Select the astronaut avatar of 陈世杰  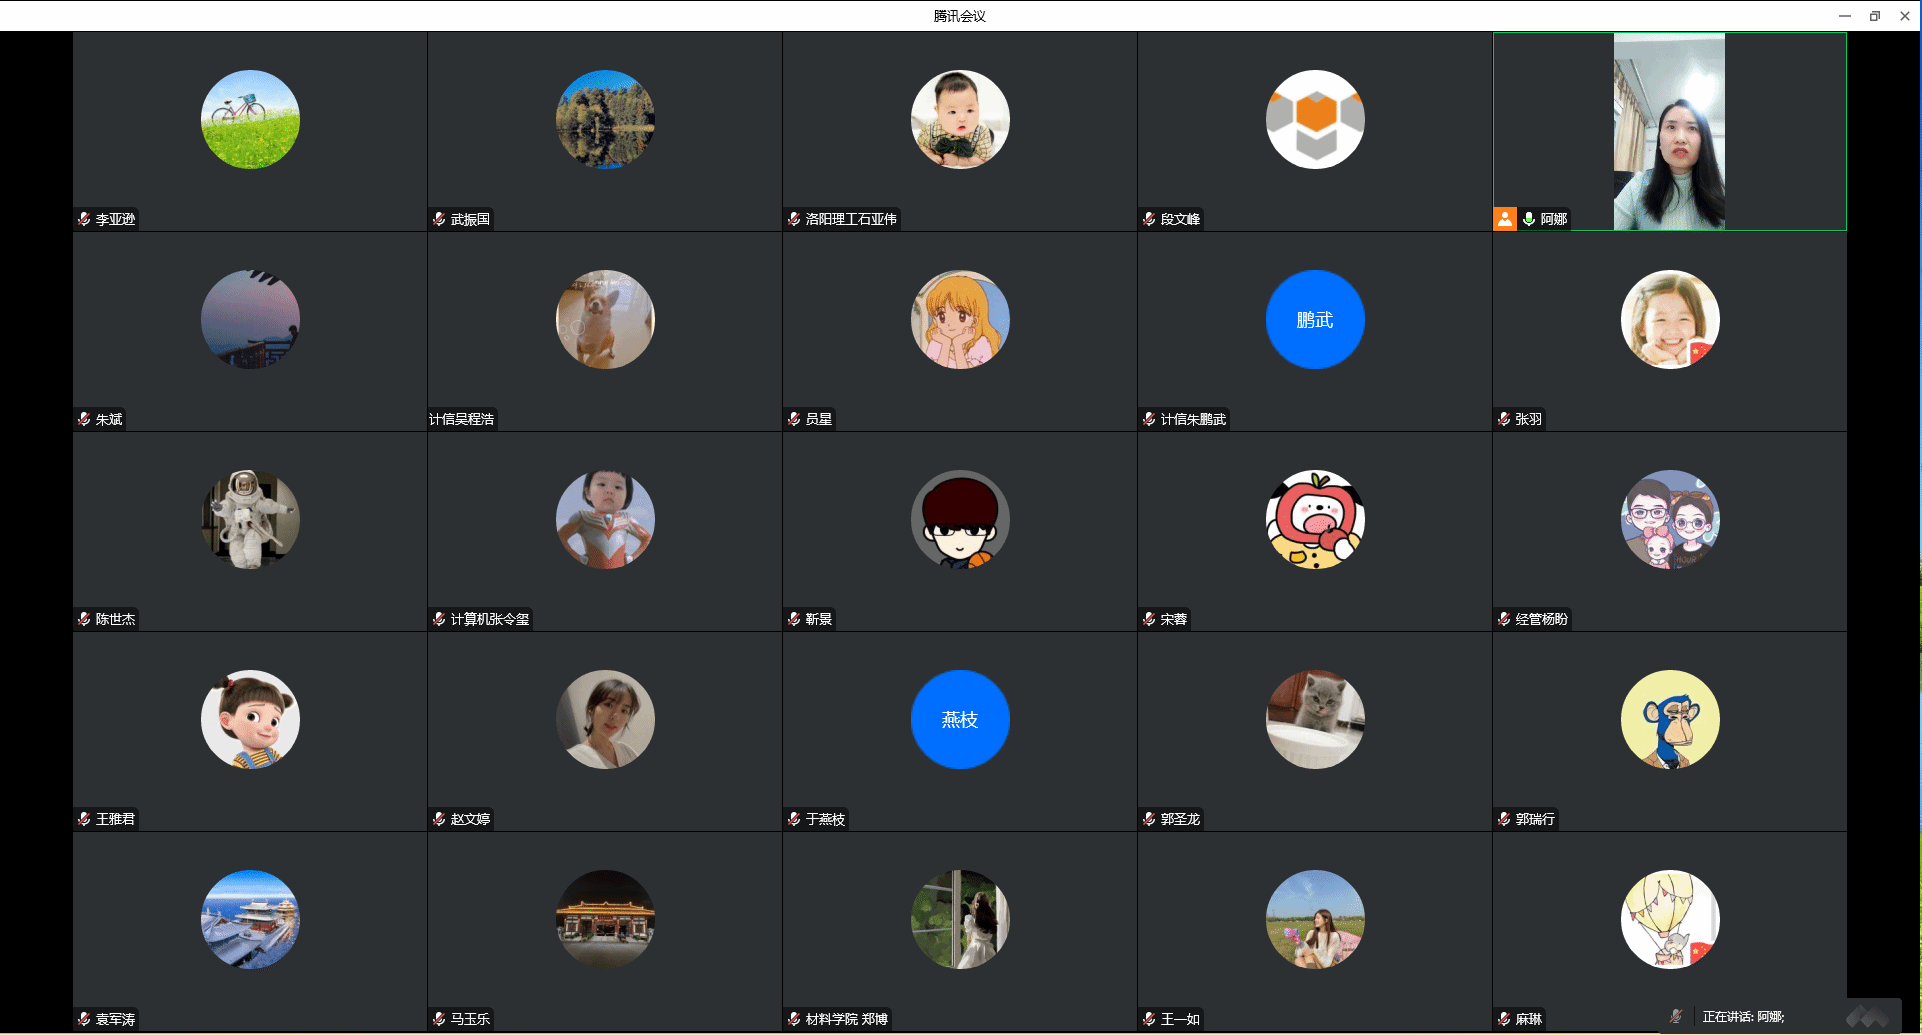pyautogui.click(x=250, y=519)
